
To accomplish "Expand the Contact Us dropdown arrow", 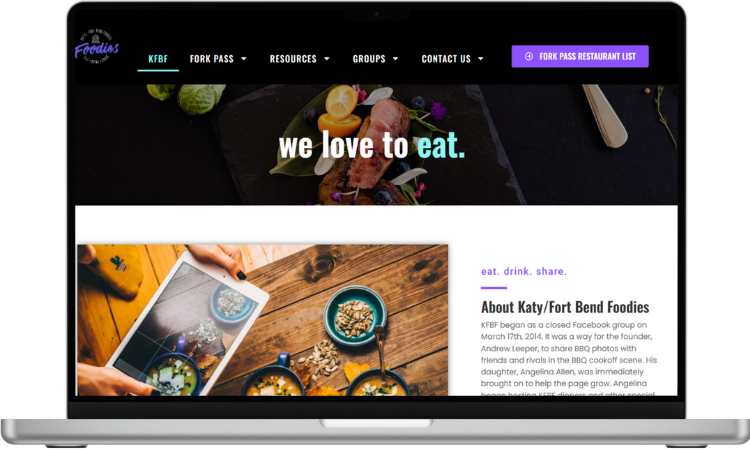I will 481,59.
